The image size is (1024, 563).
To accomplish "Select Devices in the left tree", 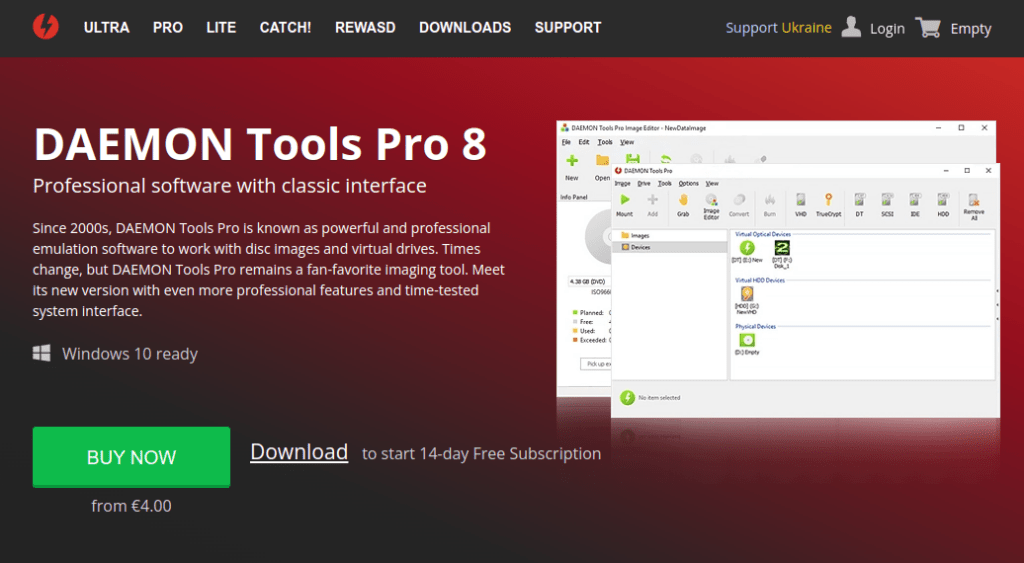I will point(671,247).
